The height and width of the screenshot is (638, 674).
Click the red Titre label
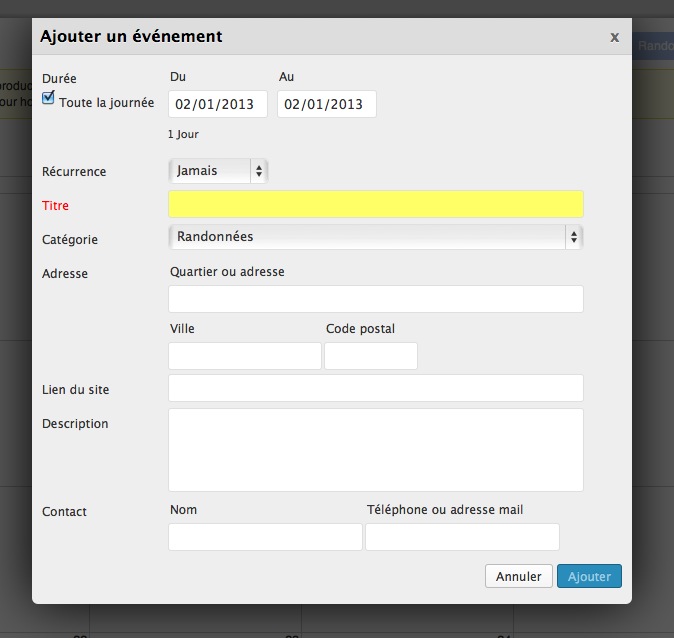(56, 205)
